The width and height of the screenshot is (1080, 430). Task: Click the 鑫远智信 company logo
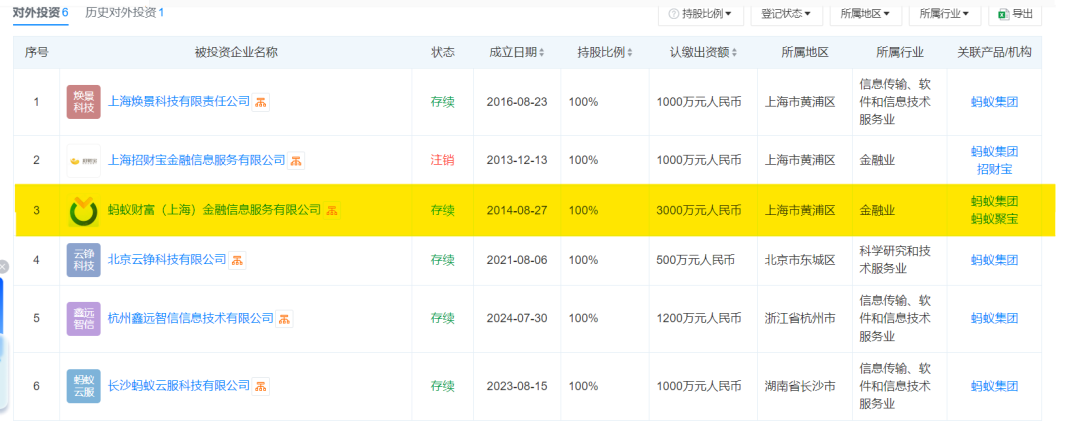pos(83,318)
